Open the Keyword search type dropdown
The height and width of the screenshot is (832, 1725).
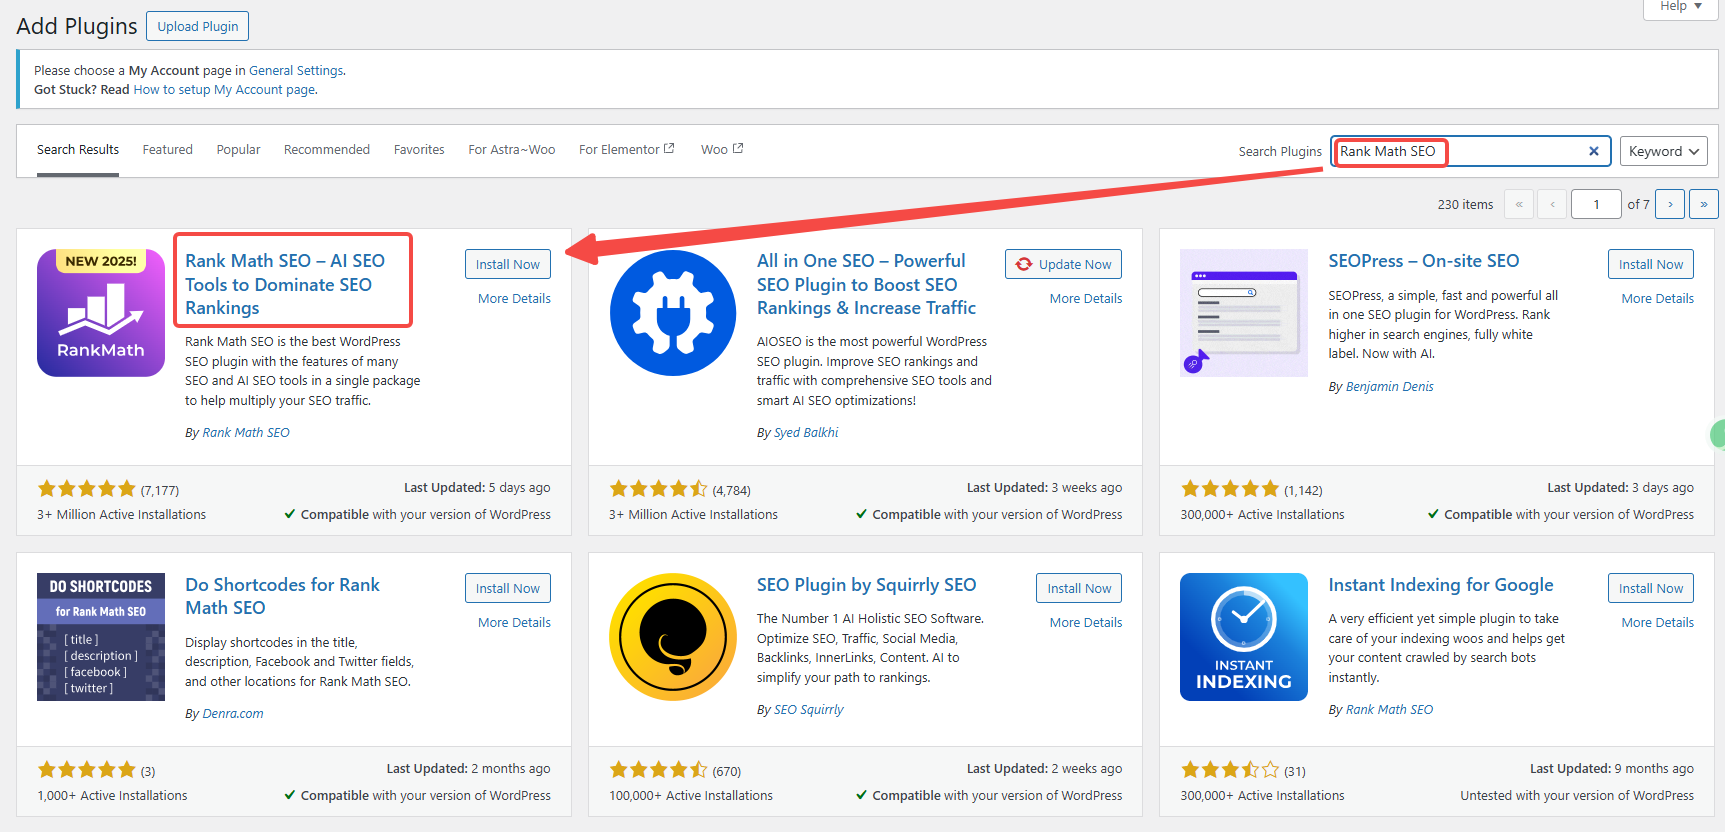pyautogui.click(x=1662, y=151)
